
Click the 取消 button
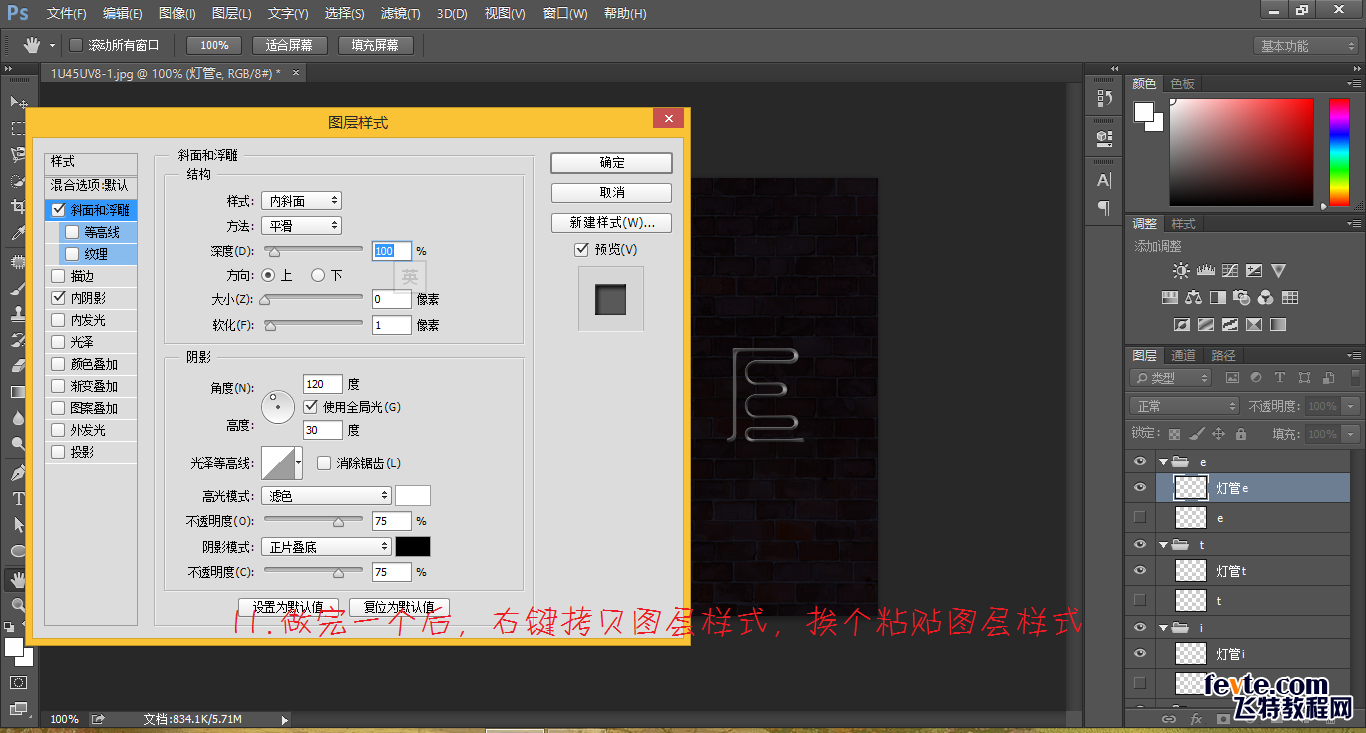click(x=611, y=192)
